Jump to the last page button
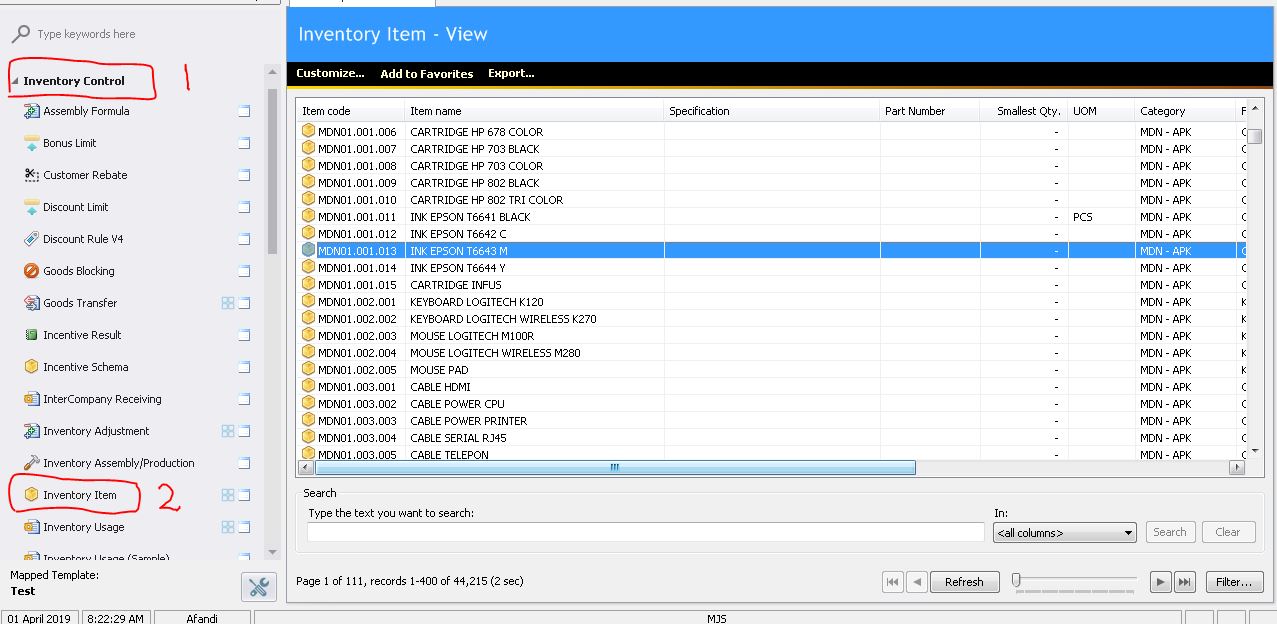Image resolution: width=1277 pixels, height=624 pixels. [x=1184, y=582]
